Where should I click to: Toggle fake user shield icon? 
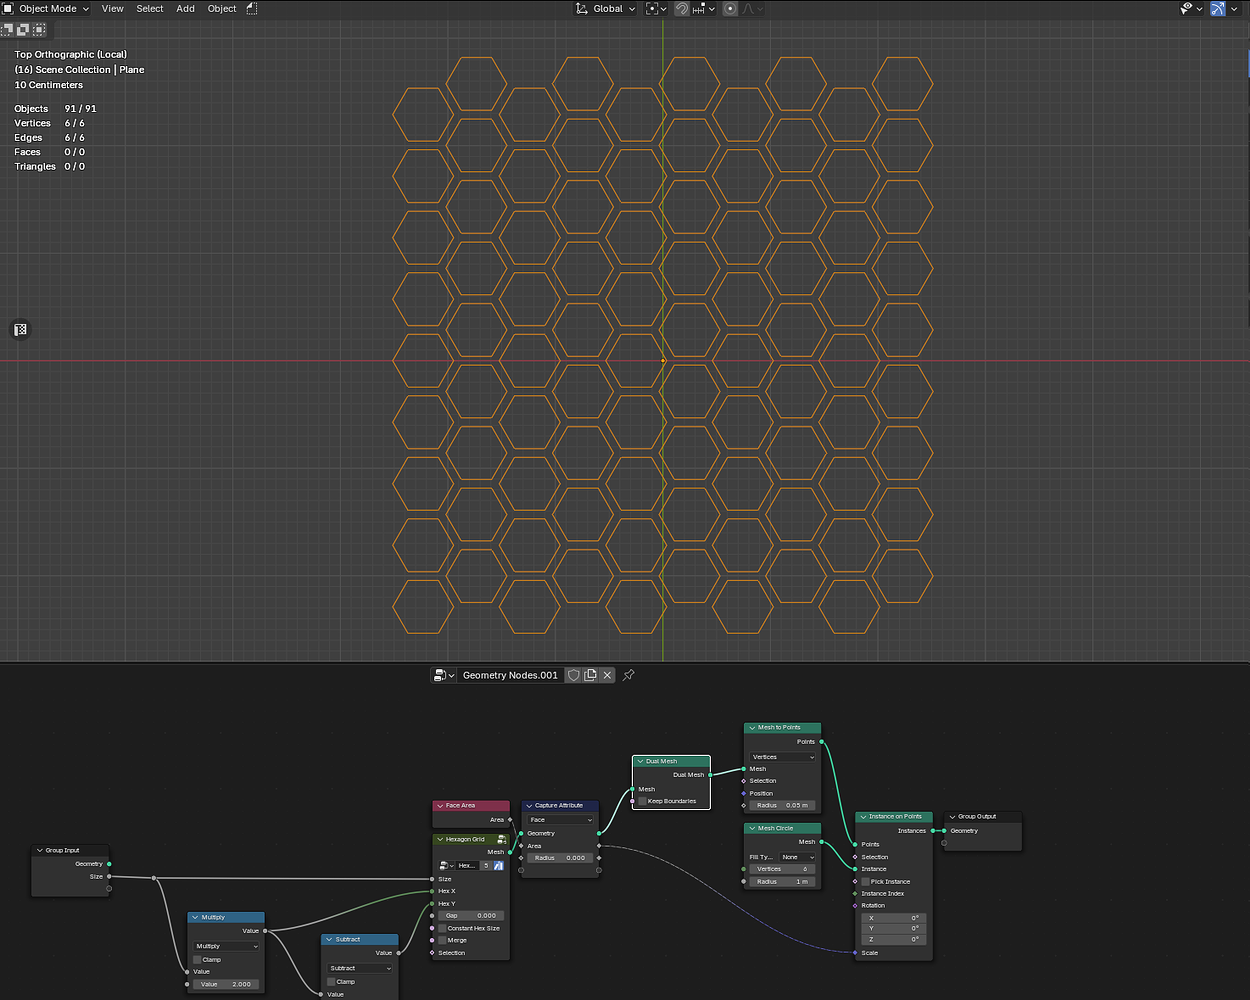(x=574, y=675)
